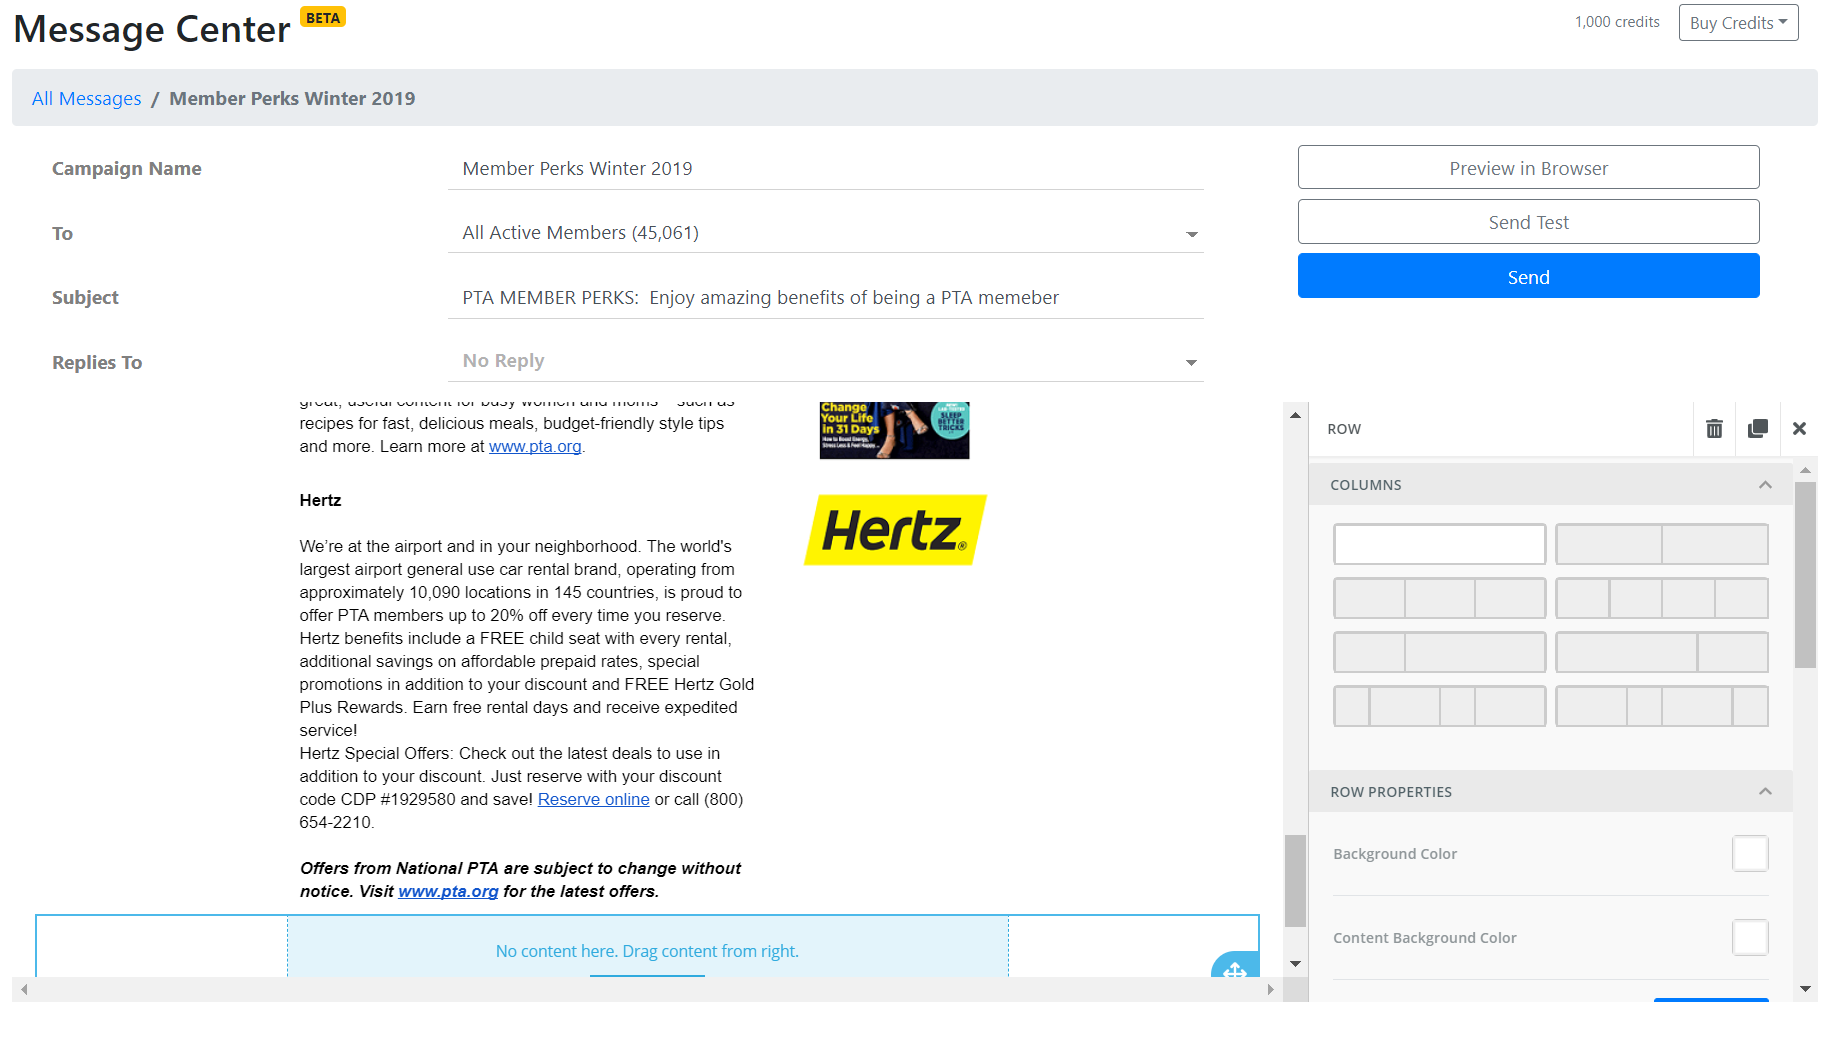1828x1048 pixels.
Task: Edit the Subject field
Action: [826, 298]
